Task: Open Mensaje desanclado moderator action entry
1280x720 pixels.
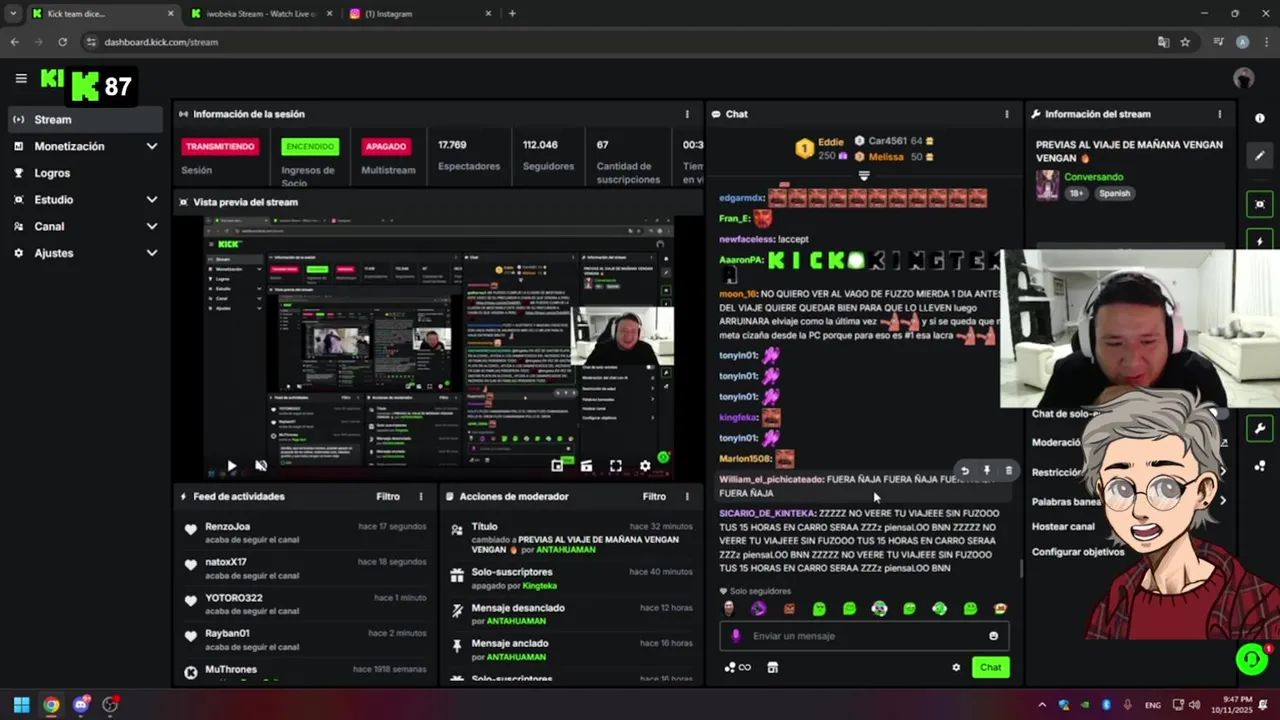Action: [x=571, y=614]
